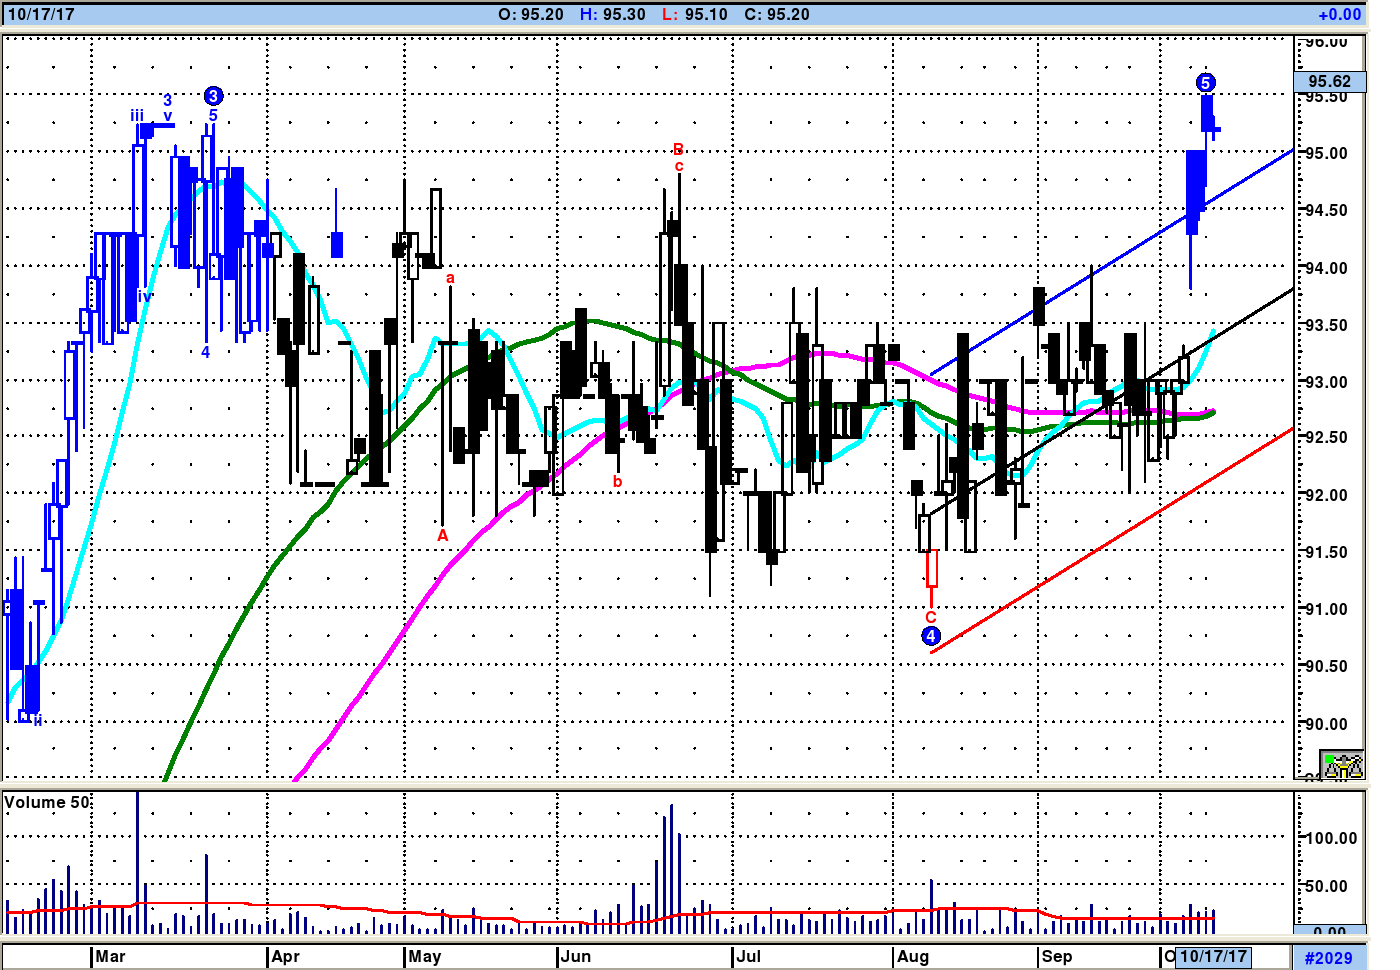Select the blue 'iv' wave label
Screen dimensions: 1400x970
coord(145,297)
